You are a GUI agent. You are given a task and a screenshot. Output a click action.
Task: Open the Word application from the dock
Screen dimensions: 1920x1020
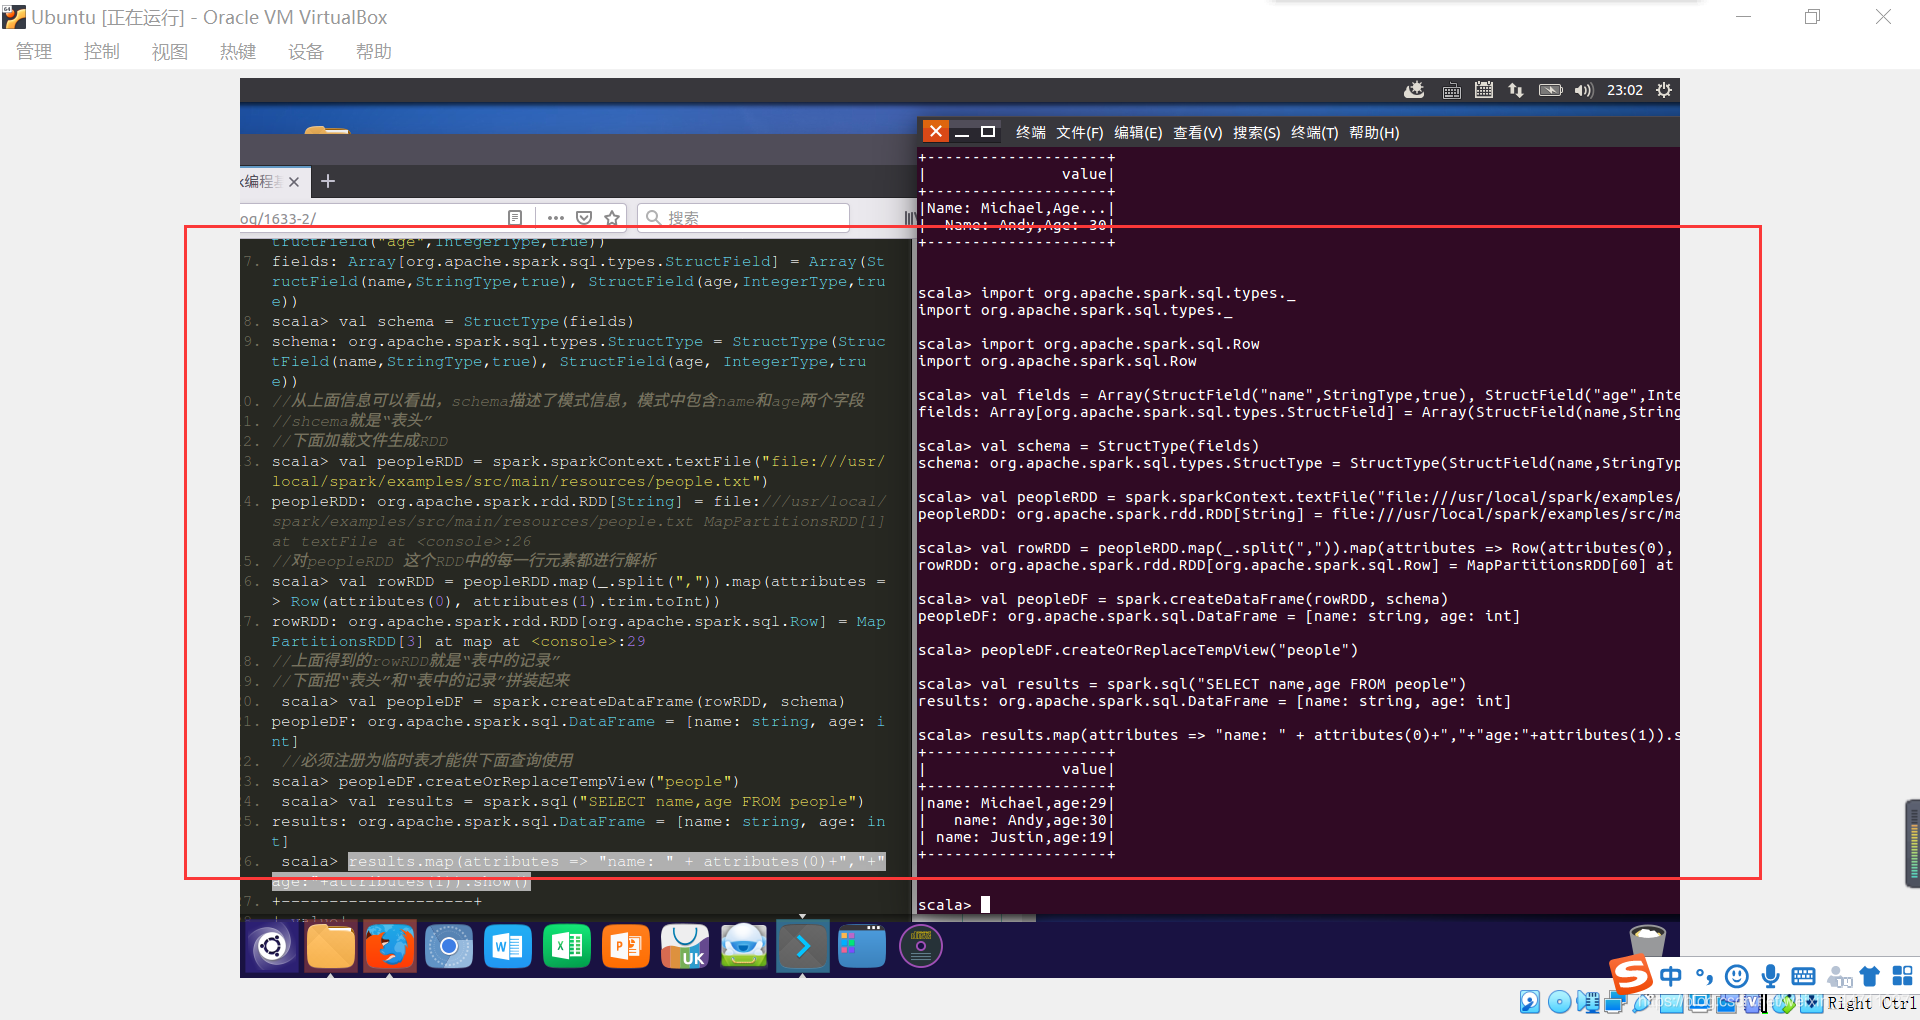(507, 946)
